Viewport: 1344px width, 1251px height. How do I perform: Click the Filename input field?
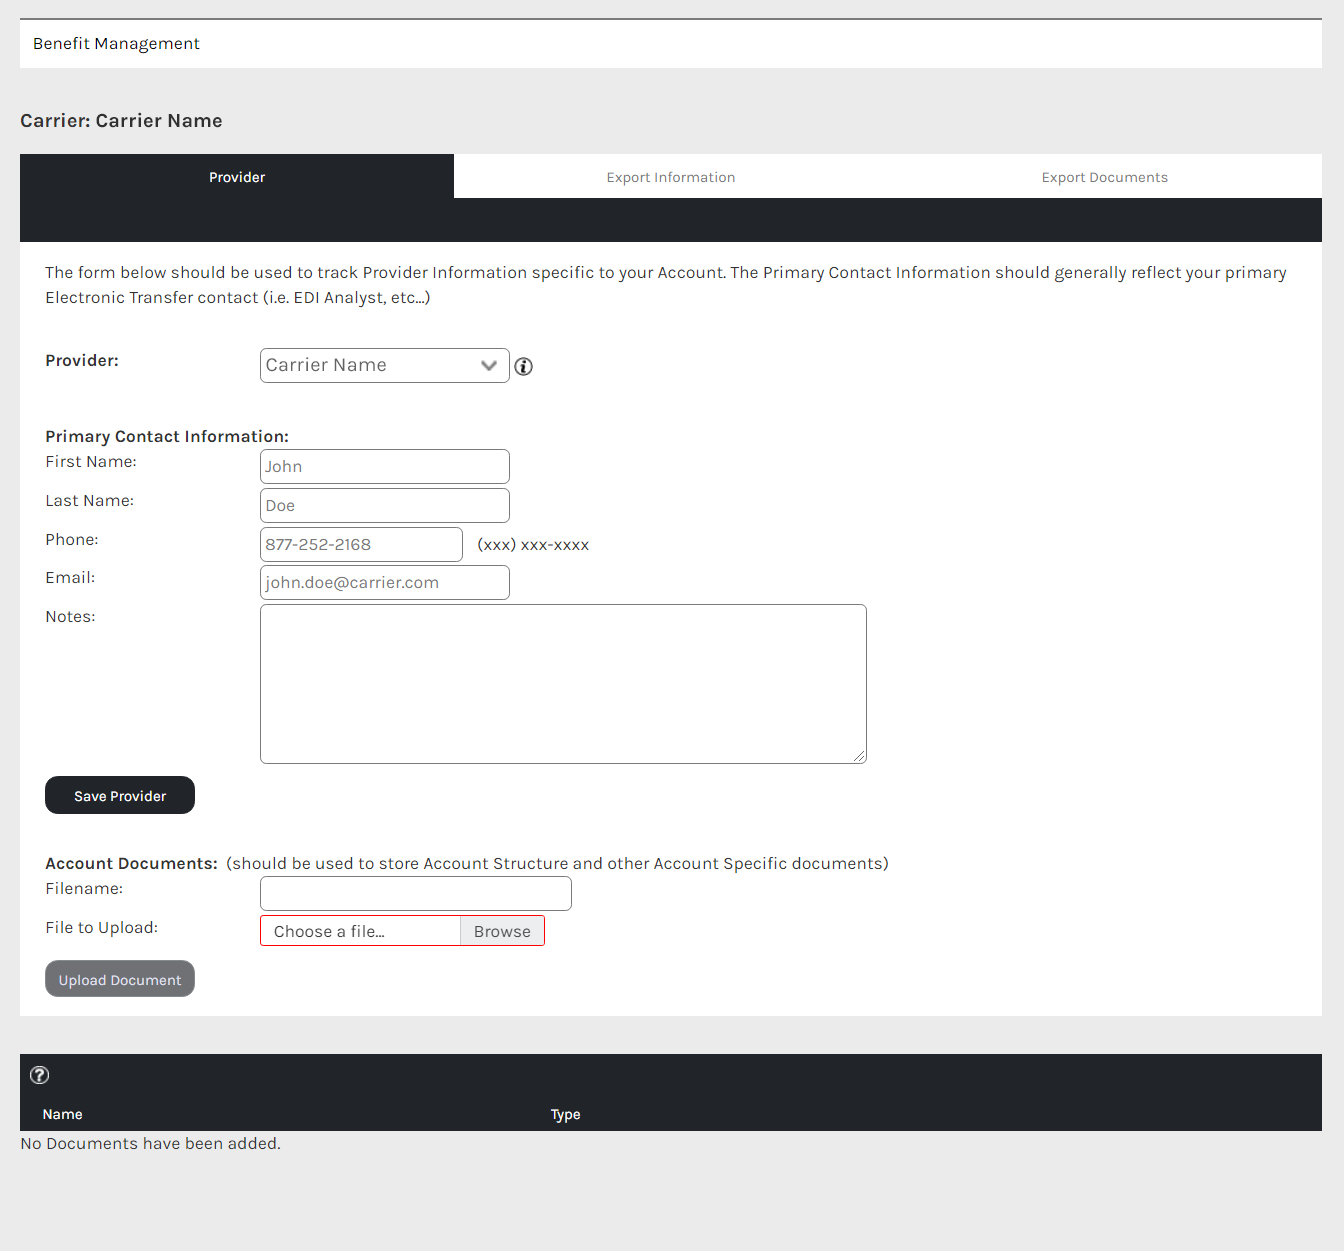416,893
